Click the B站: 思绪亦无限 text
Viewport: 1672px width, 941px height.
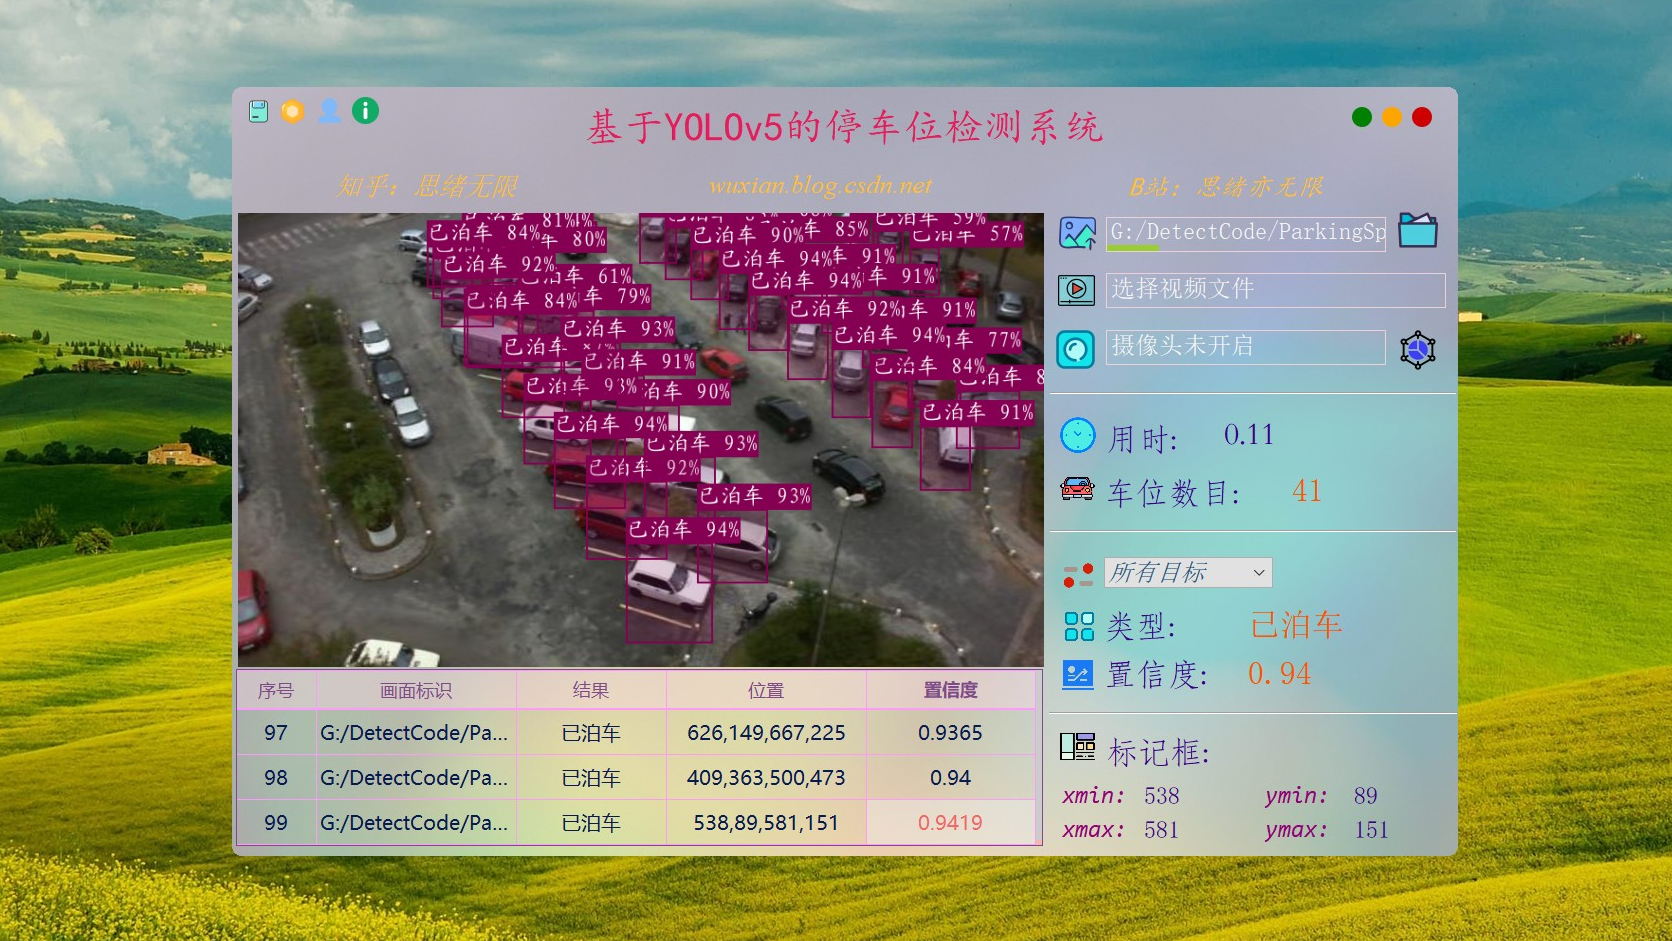(1226, 187)
